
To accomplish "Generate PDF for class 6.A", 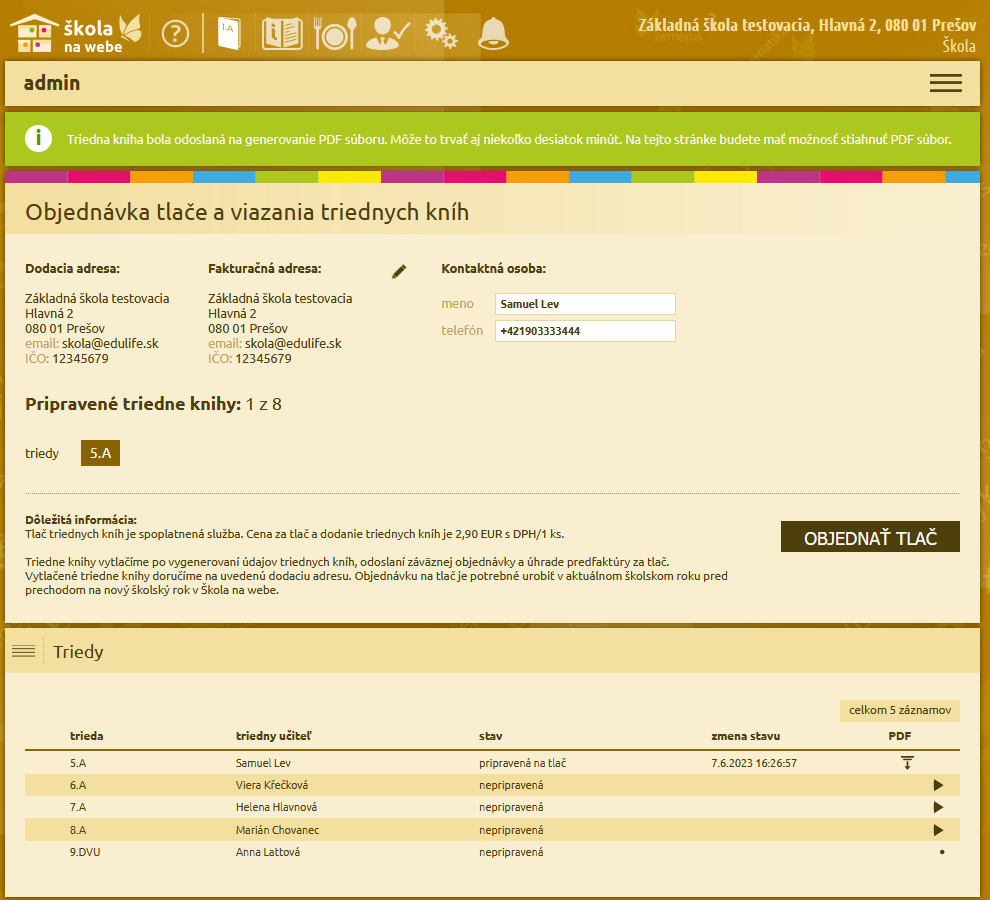I will coord(938,785).
